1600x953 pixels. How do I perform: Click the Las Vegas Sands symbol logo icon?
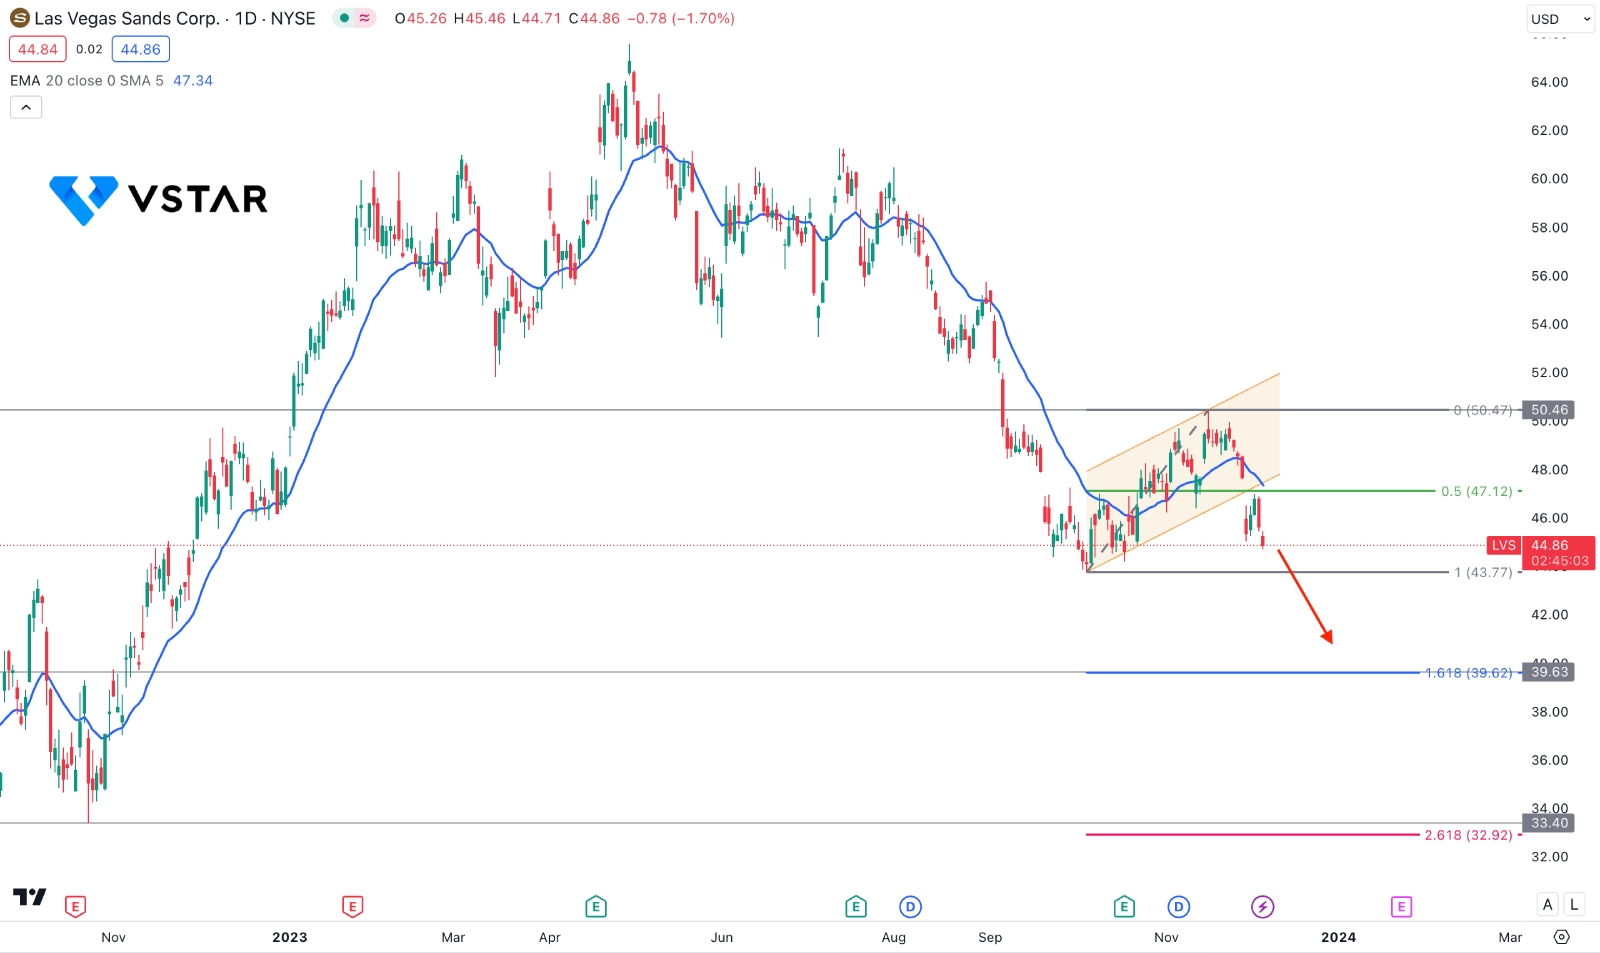(x=19, y=18)
